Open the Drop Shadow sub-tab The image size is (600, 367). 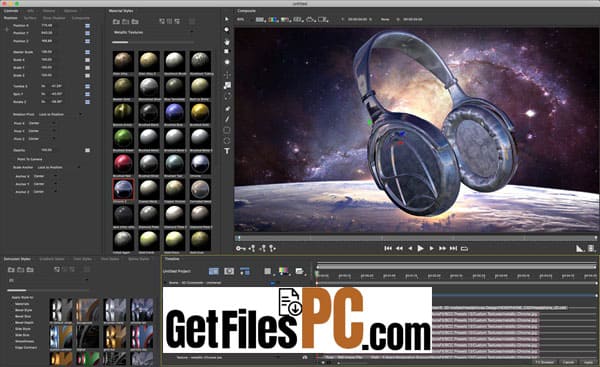[x=54, y=18]
